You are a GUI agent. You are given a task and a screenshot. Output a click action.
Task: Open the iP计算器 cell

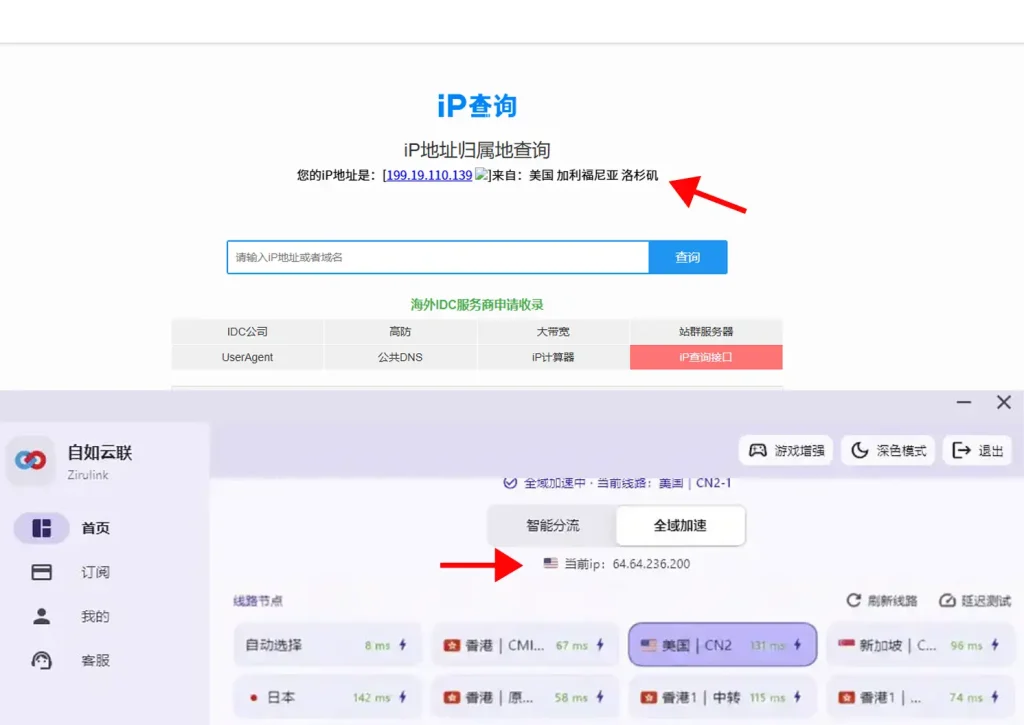tap(553, 357)
